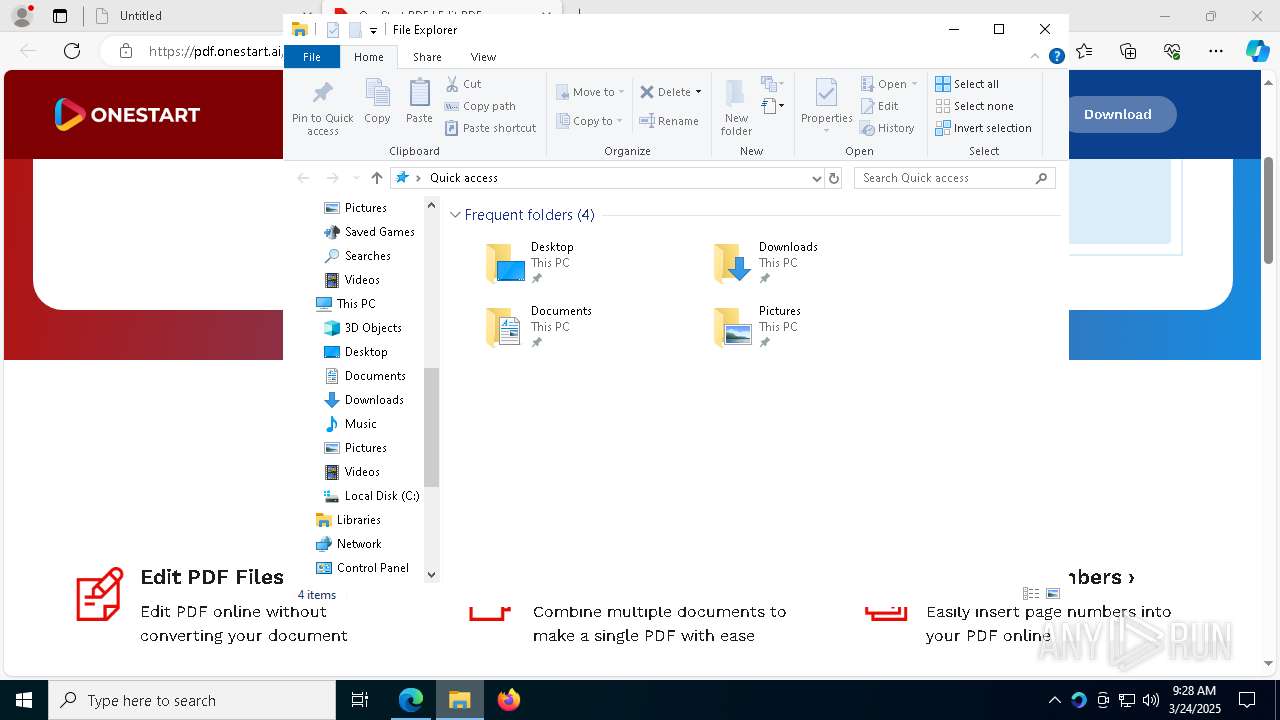
Task: Open the Move to dropdown
Action: pyautogui.click(x=590, y=92)
